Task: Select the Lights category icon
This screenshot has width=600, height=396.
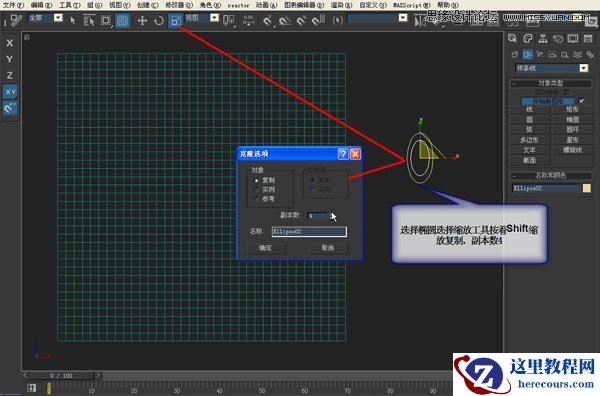Action: coord(540,55)
